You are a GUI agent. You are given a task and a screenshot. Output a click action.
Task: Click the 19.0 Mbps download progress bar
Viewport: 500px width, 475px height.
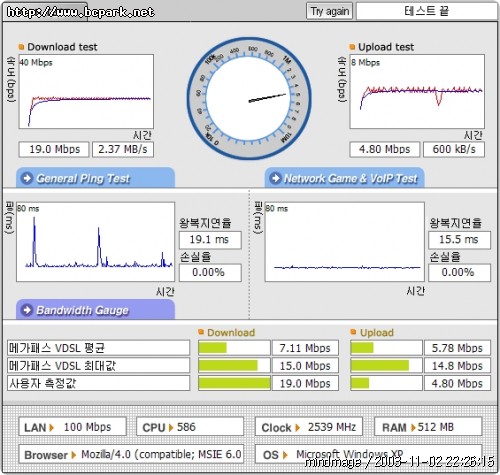coord(234,383)
